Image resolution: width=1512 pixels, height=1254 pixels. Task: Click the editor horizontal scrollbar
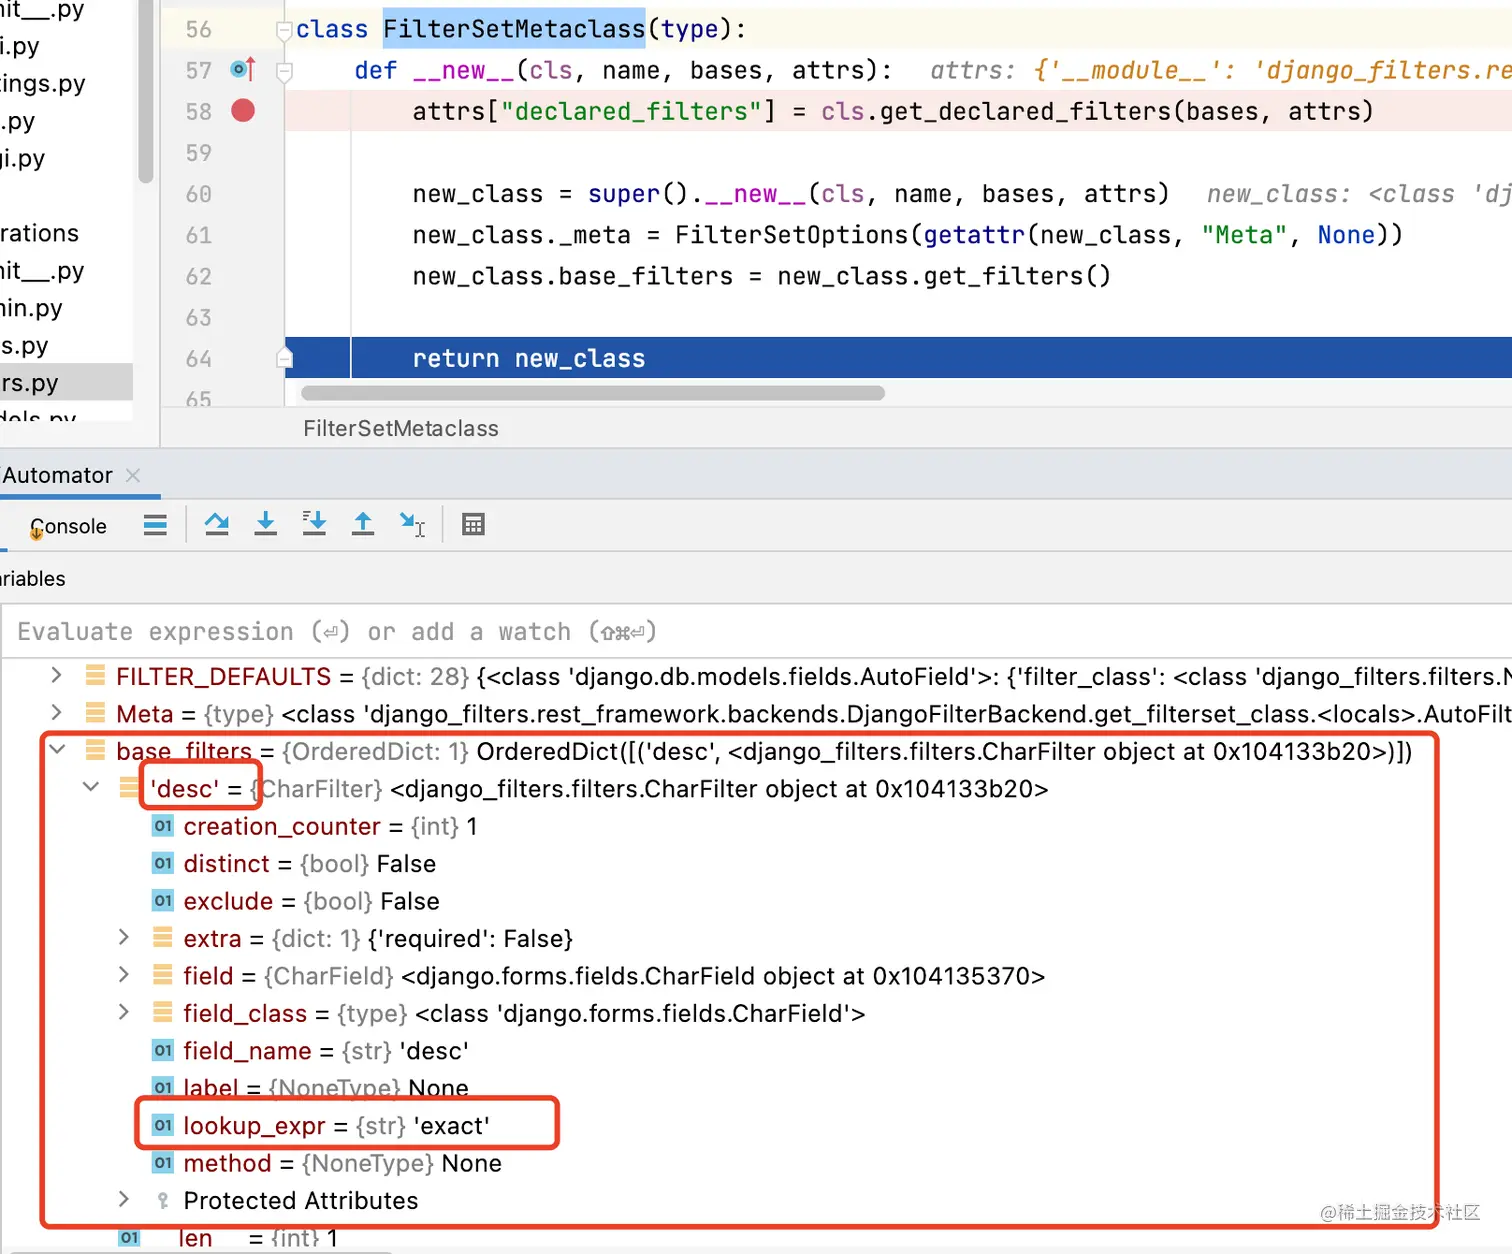[593, 393]
